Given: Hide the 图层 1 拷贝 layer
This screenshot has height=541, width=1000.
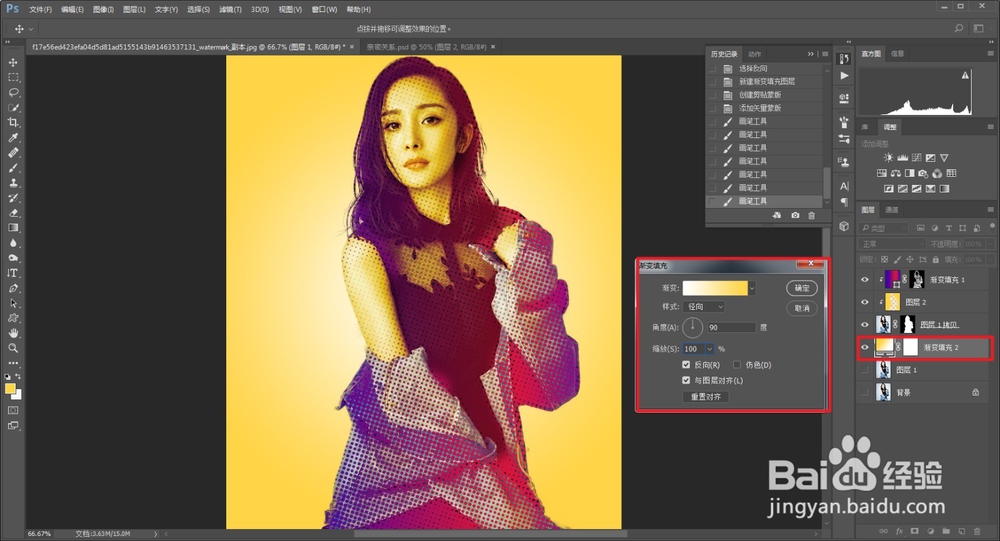Looking at the screenshot, I should pos(865,325).
